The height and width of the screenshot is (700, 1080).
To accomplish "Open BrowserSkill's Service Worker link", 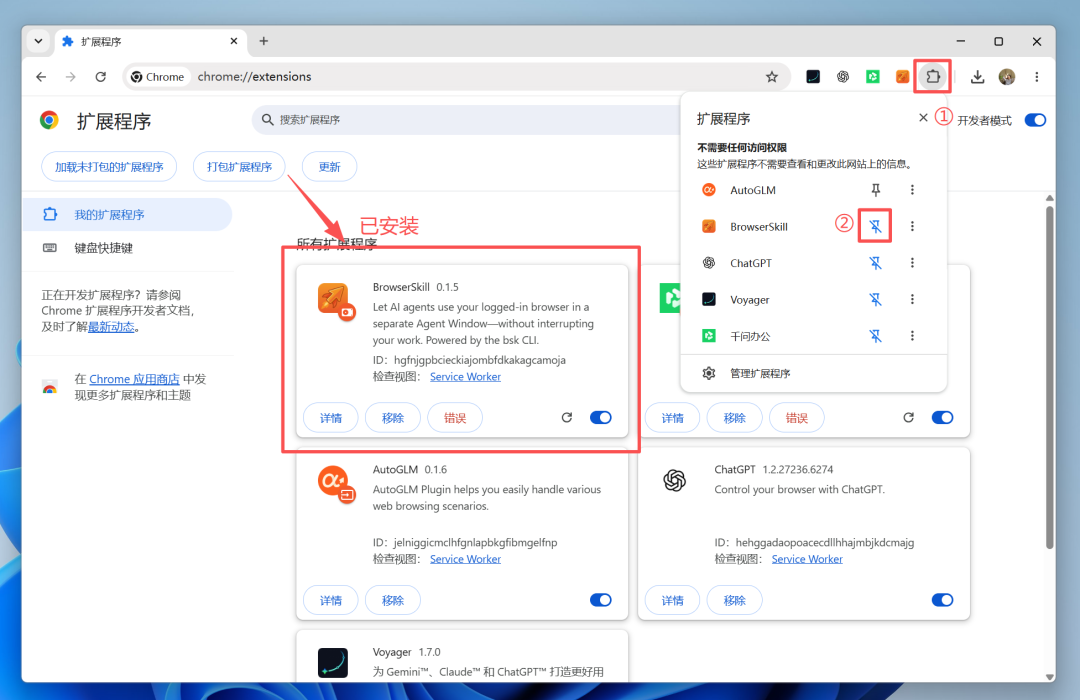I will 465,377.
